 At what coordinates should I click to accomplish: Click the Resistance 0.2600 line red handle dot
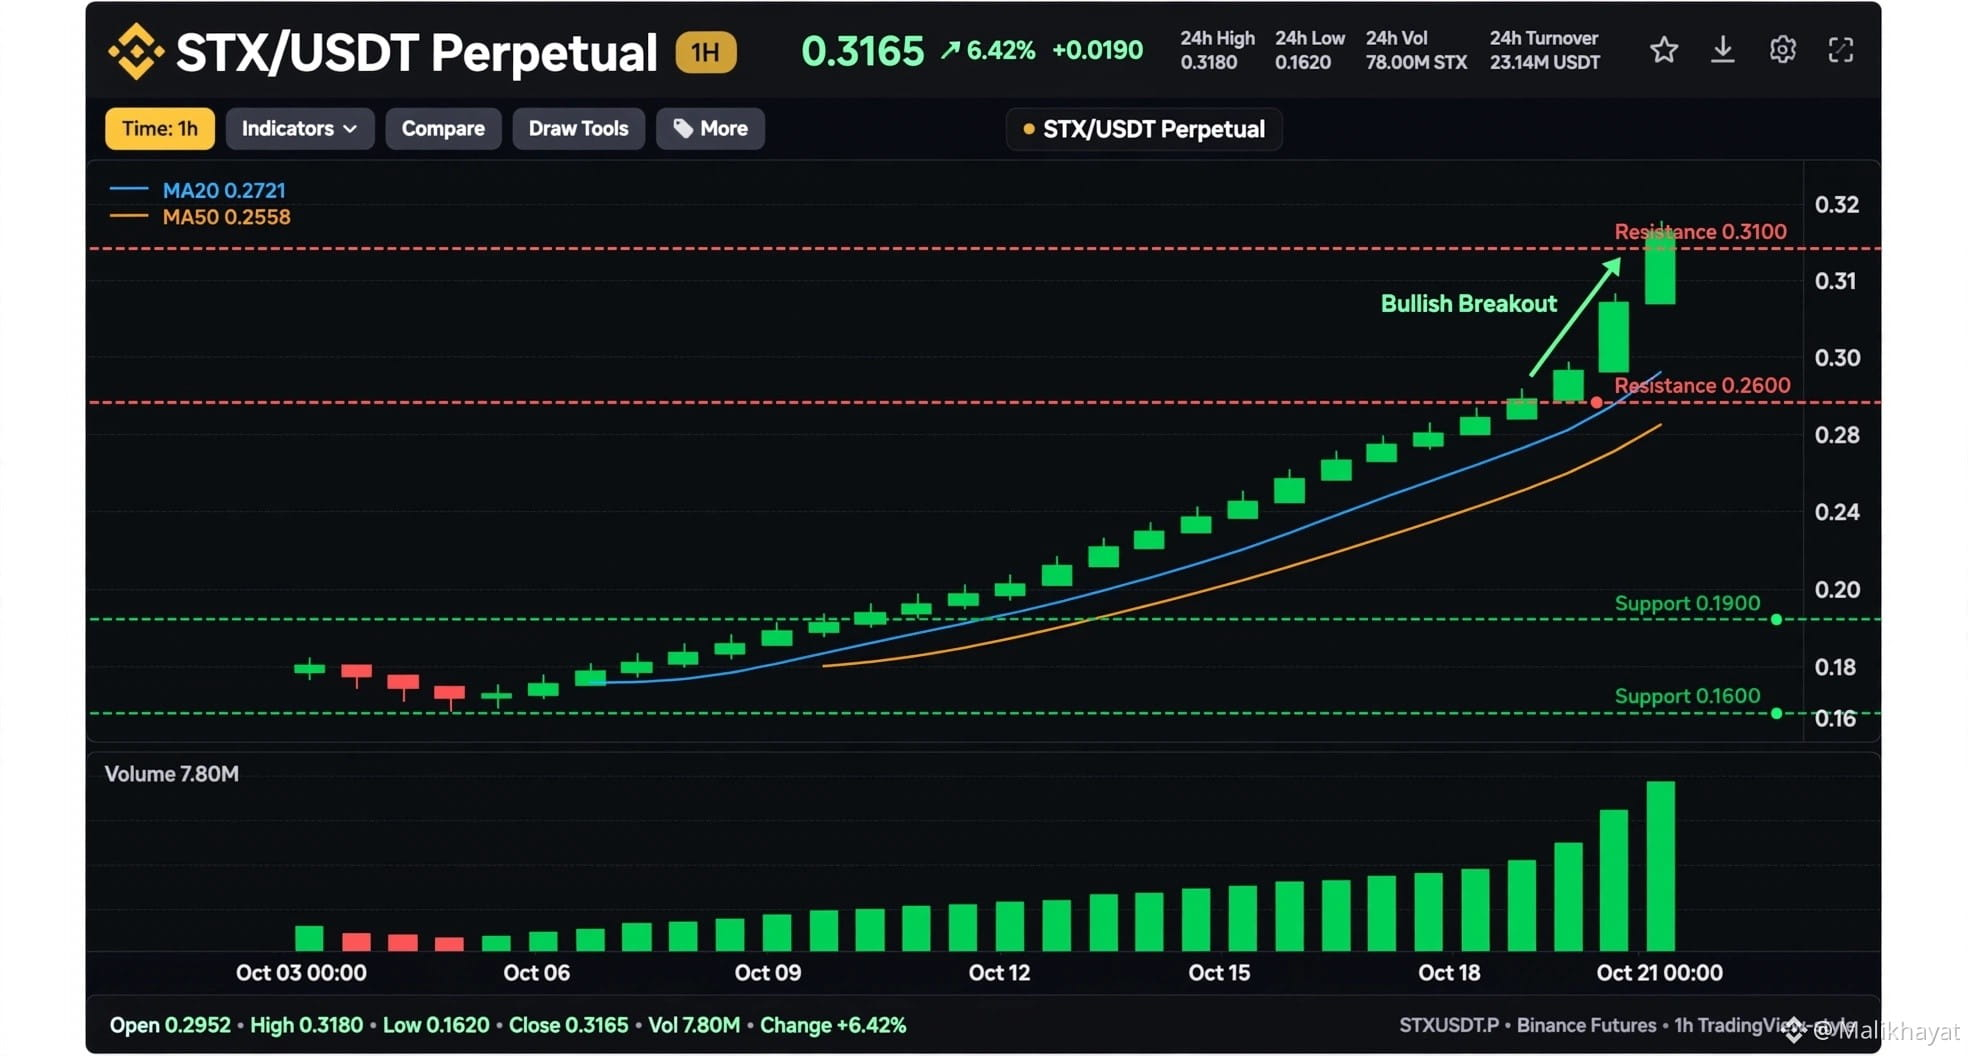[x=1597, y=403]
